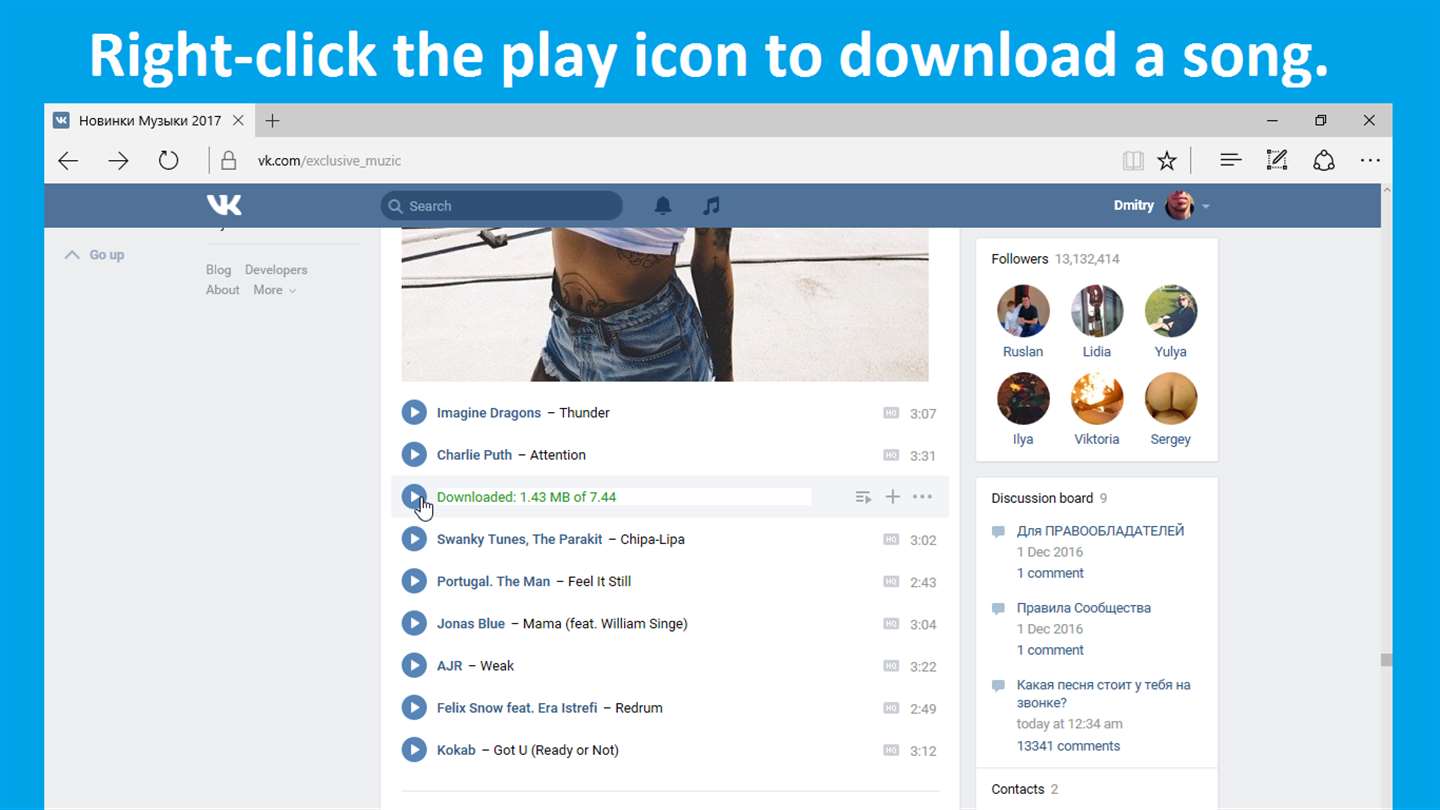Play Swanky Tunes Chipa-Lipa track
Viewport: 1440px width, 810px height.
(x=414, y=539)
